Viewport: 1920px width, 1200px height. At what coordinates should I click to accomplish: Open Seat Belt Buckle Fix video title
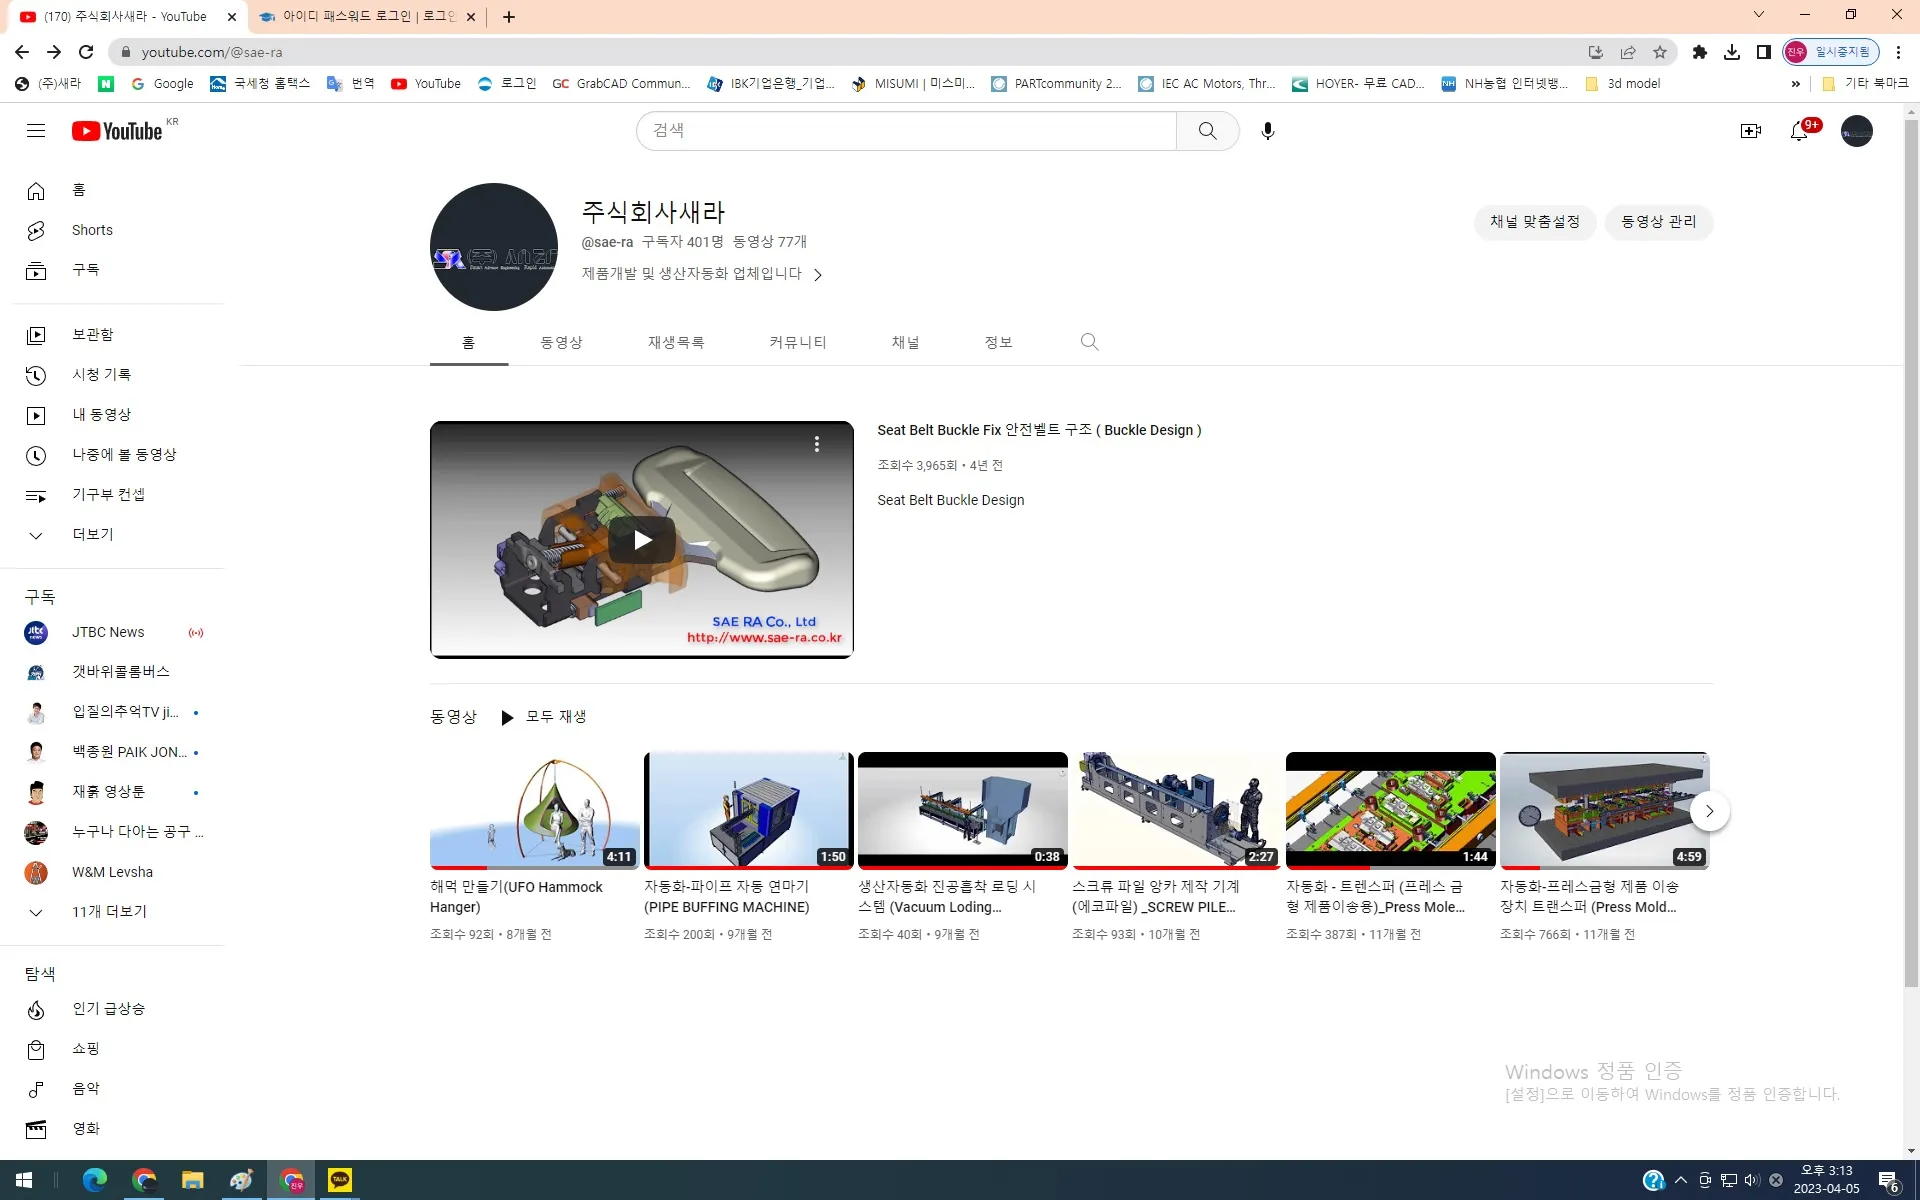pos(1039,430)
